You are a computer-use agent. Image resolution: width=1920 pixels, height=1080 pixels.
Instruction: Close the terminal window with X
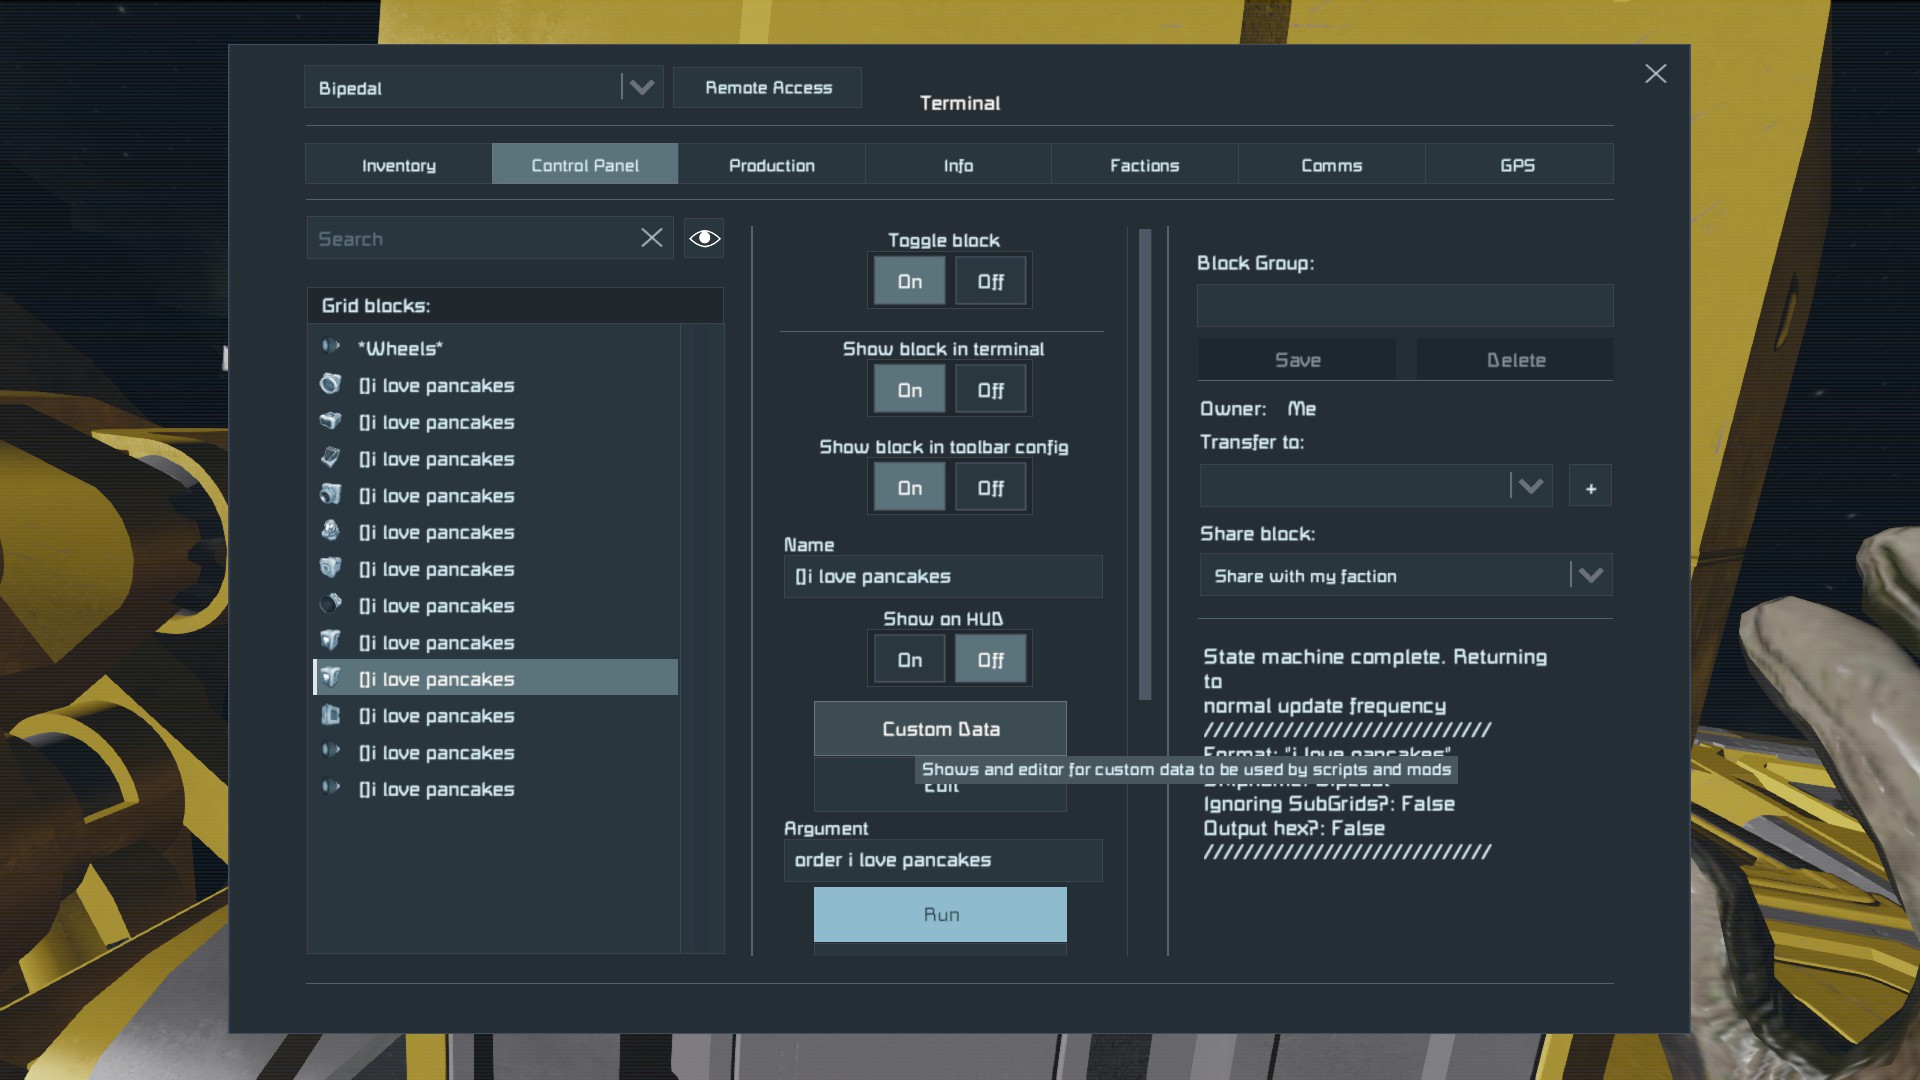pyautogui.click(x=1655, y=74)
